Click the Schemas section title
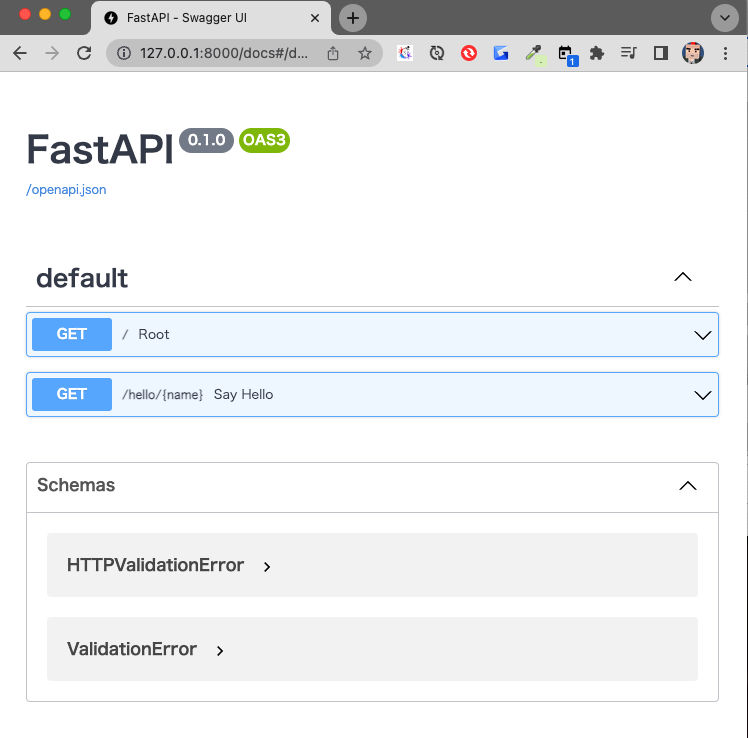The height and width of the screenshot is (738, 748). click(x=76, y=485)
